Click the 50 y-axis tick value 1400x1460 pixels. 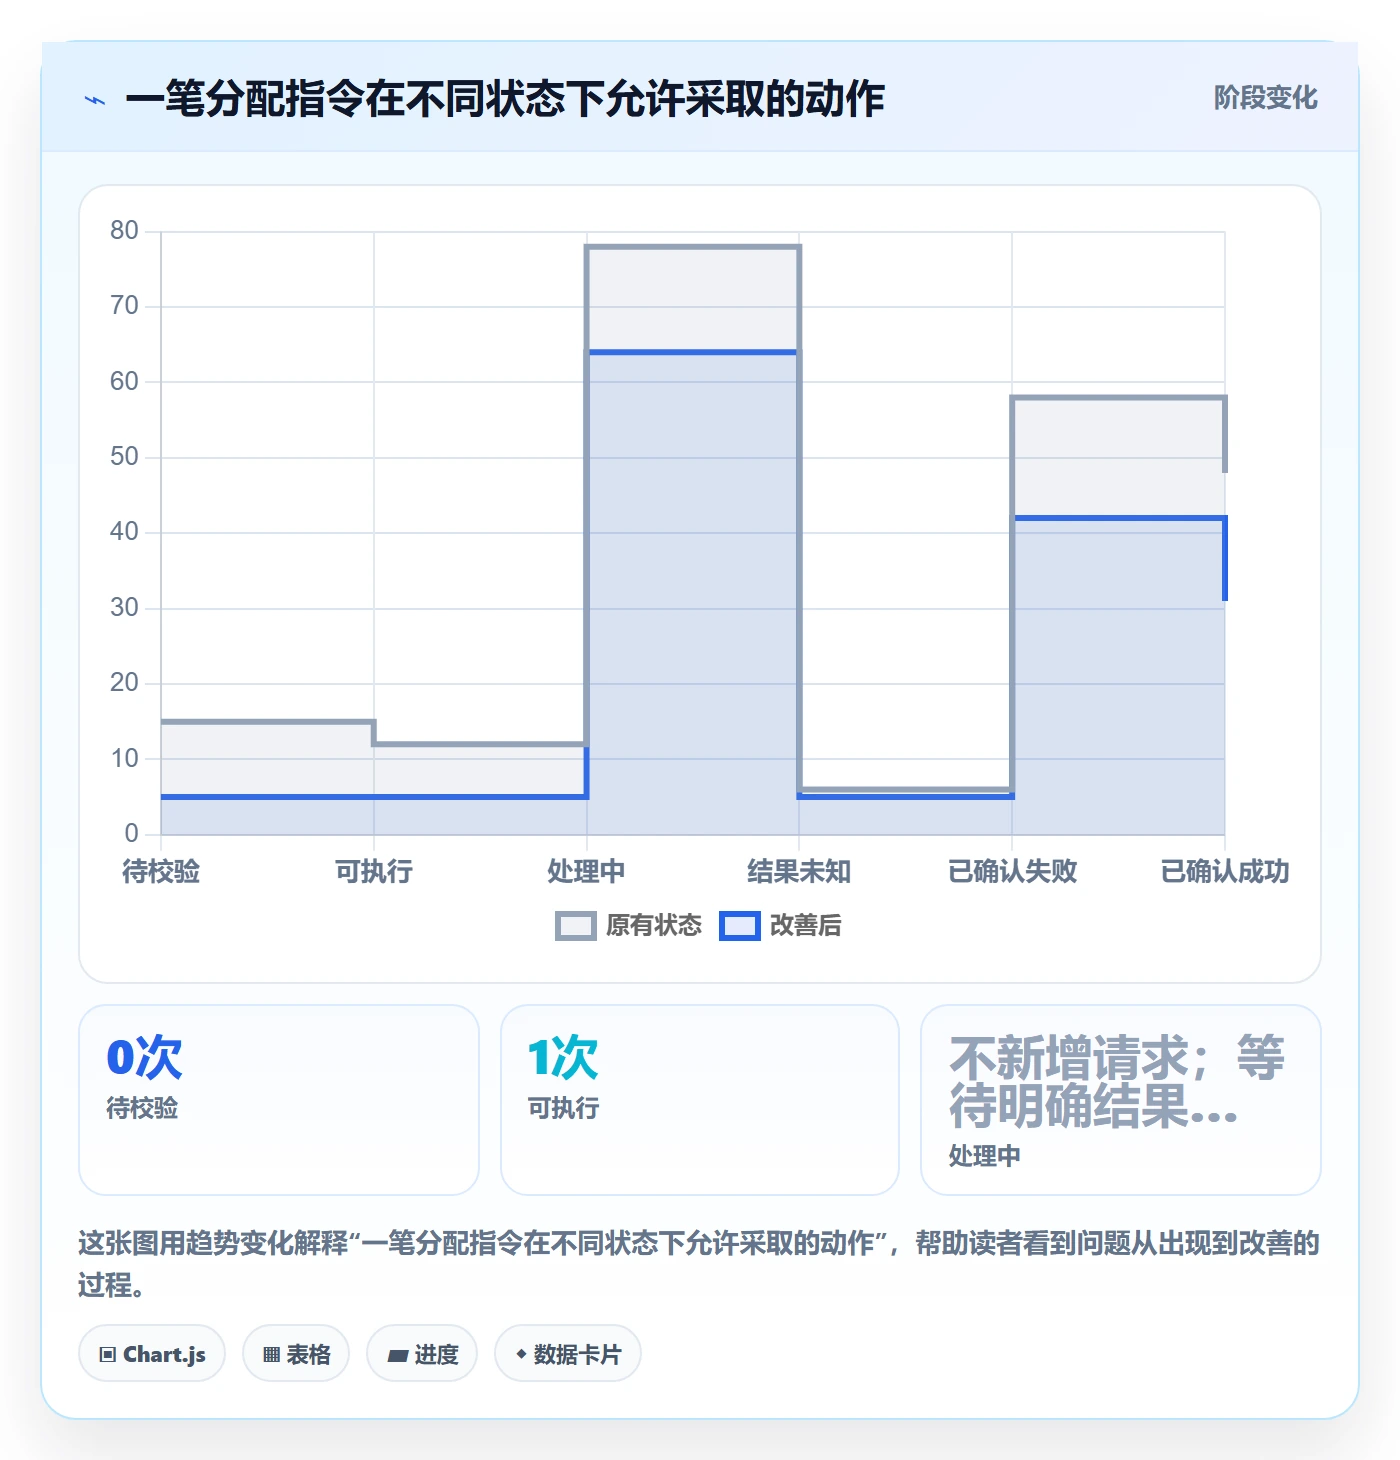pos(125,457)
